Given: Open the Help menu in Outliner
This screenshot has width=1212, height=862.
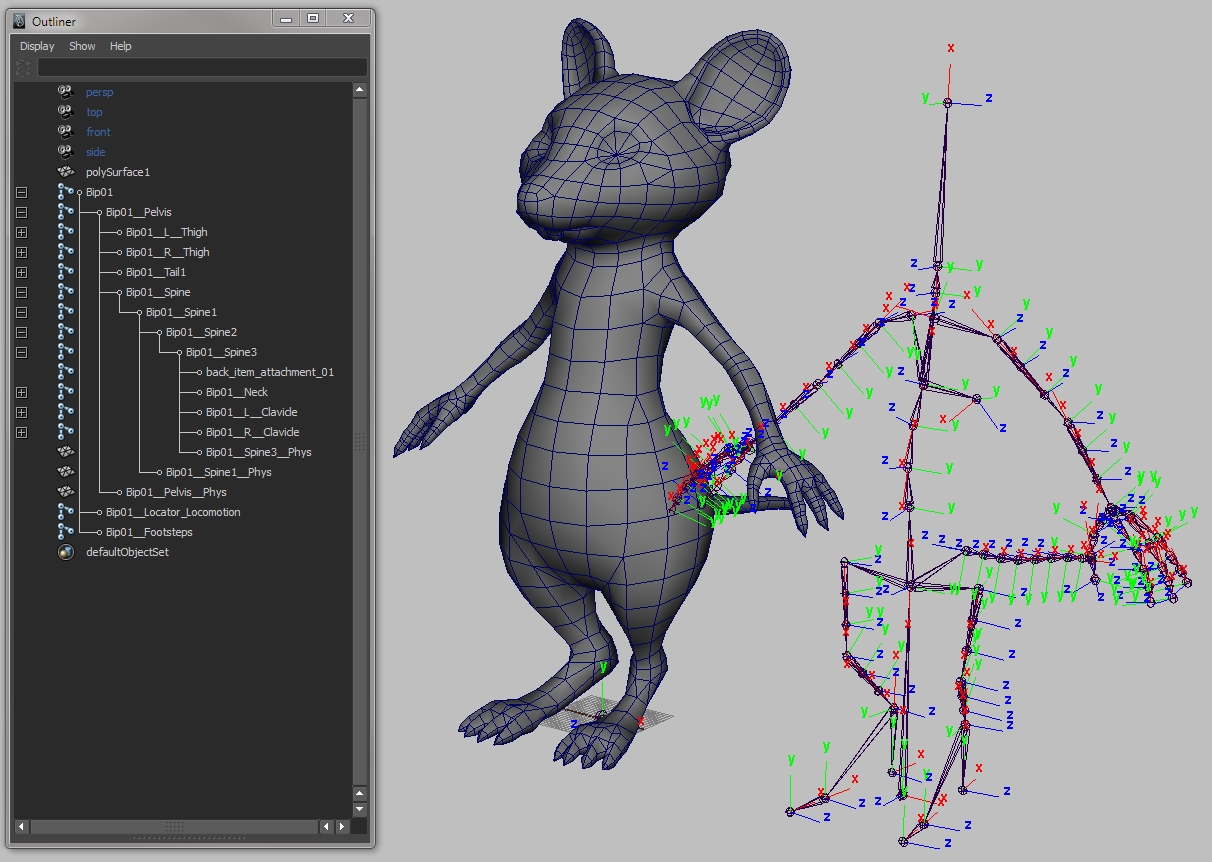Looking at the screenshot, I should 120,46.
